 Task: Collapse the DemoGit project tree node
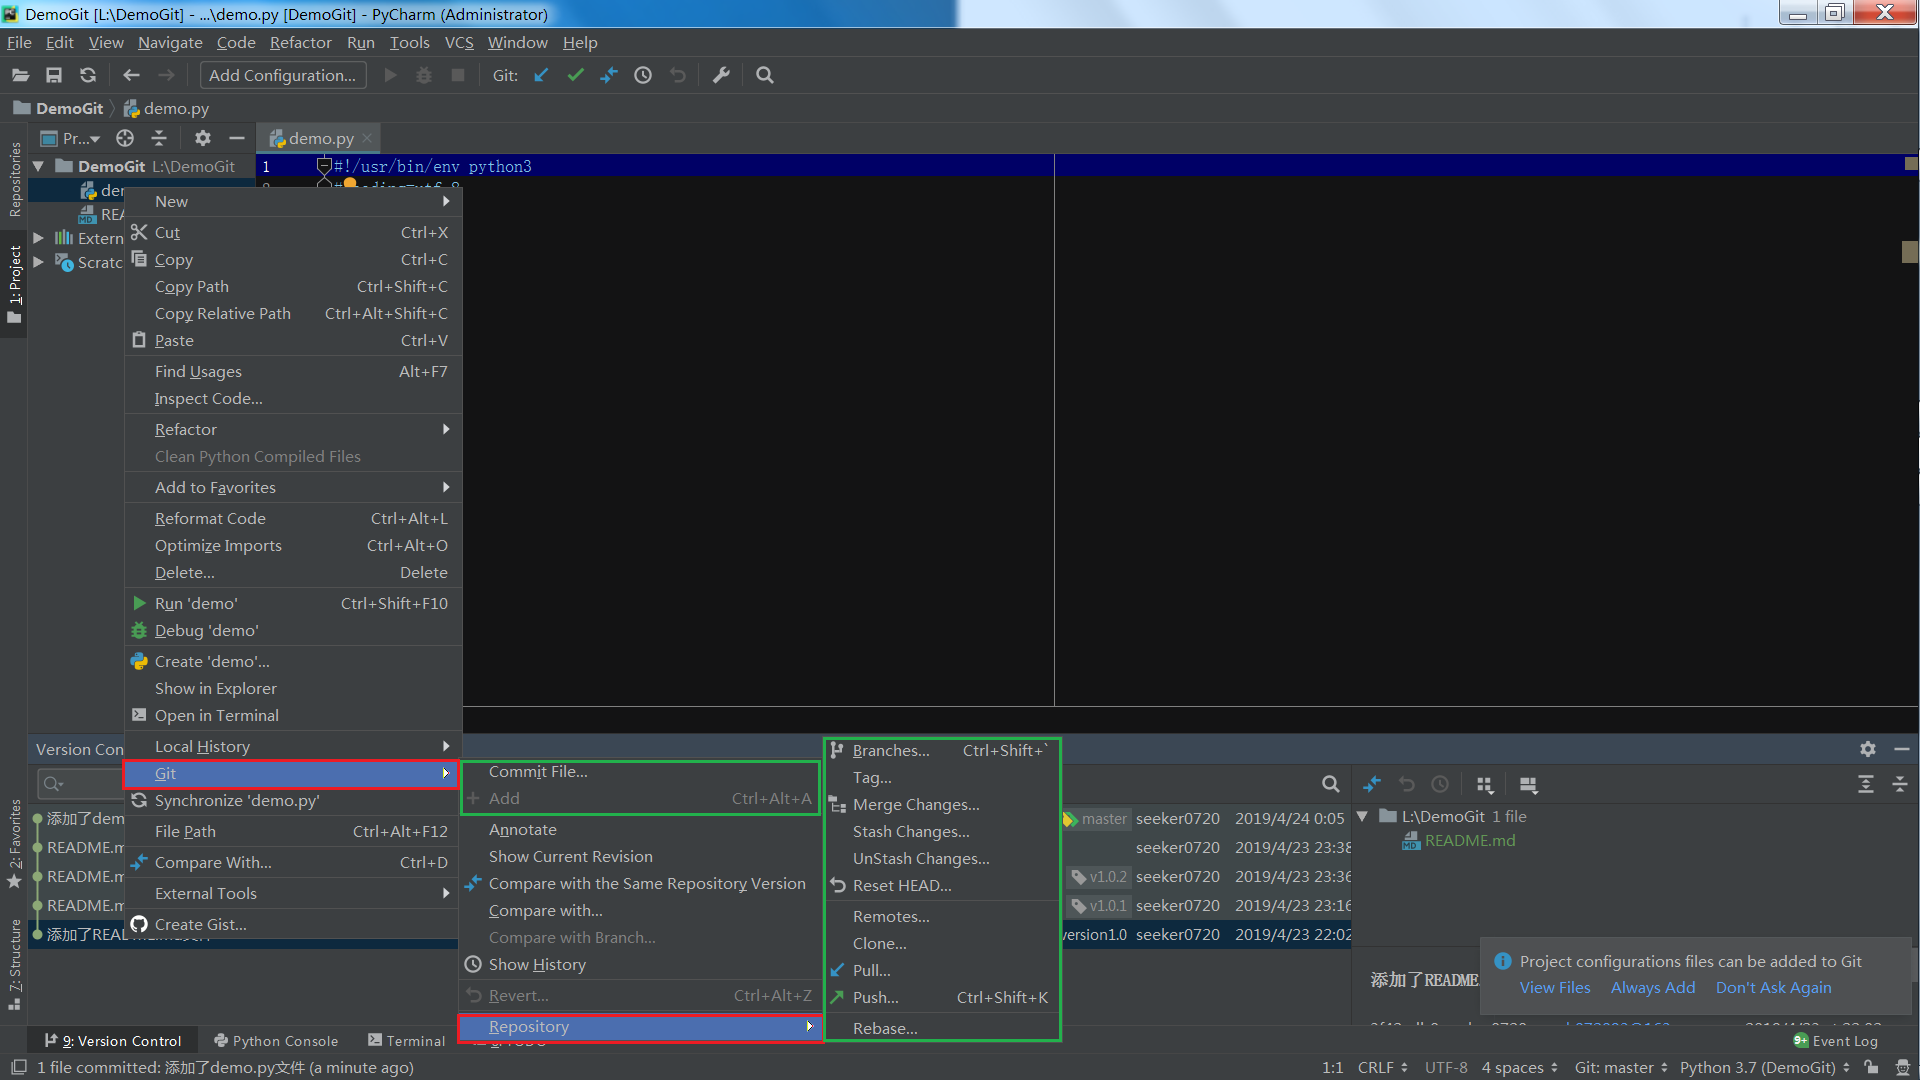pos(38,167)
